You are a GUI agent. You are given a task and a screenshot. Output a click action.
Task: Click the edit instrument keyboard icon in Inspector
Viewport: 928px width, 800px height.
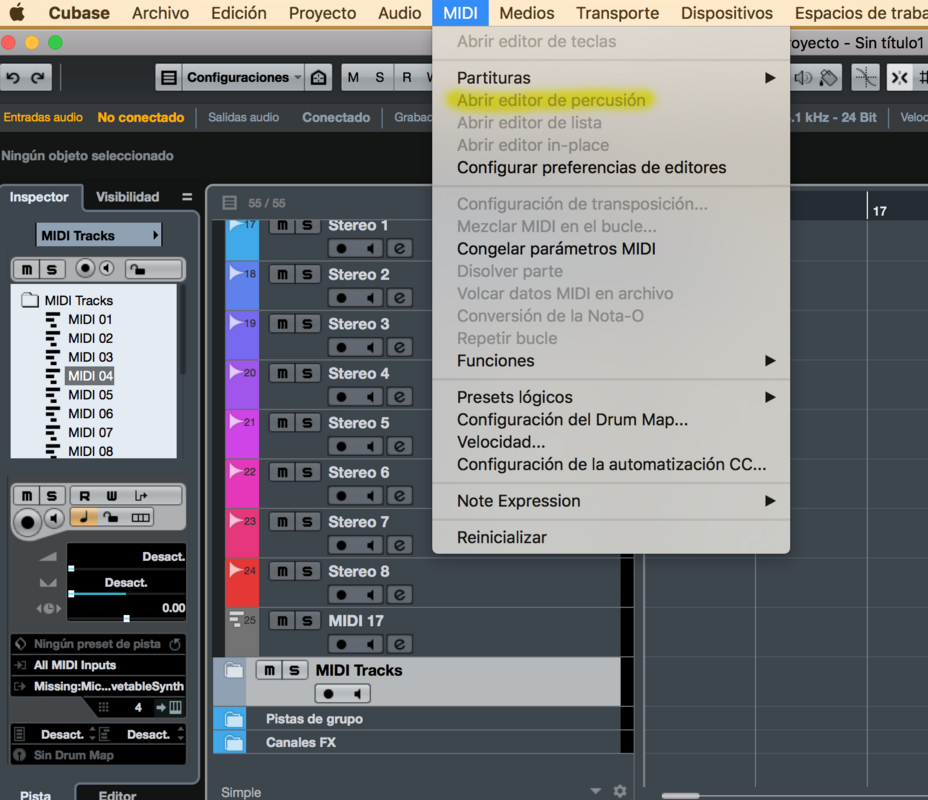[175, 708]
